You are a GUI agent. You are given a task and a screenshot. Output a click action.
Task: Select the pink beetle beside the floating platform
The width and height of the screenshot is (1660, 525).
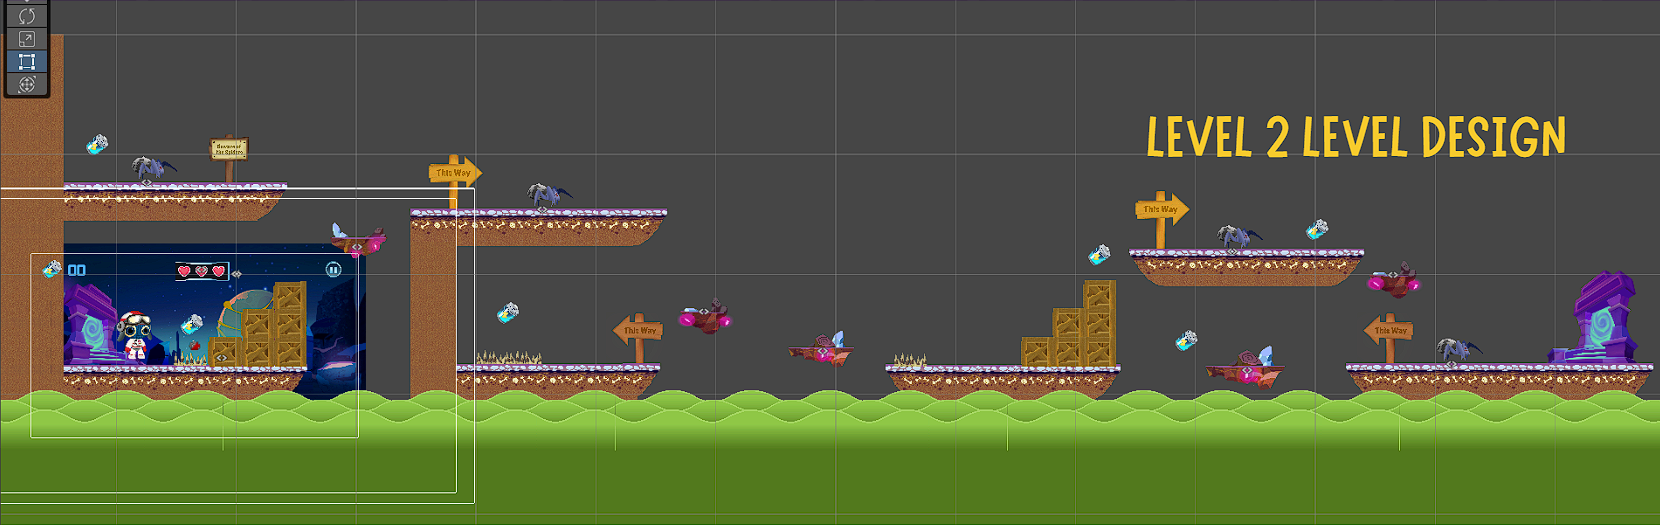(1394, 280)
